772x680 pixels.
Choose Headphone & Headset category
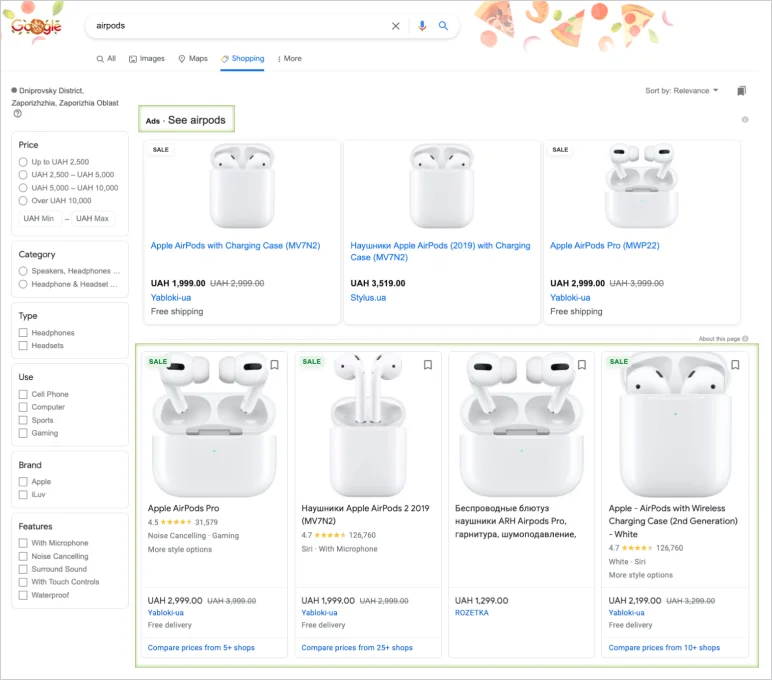click(x=23, y=284)
